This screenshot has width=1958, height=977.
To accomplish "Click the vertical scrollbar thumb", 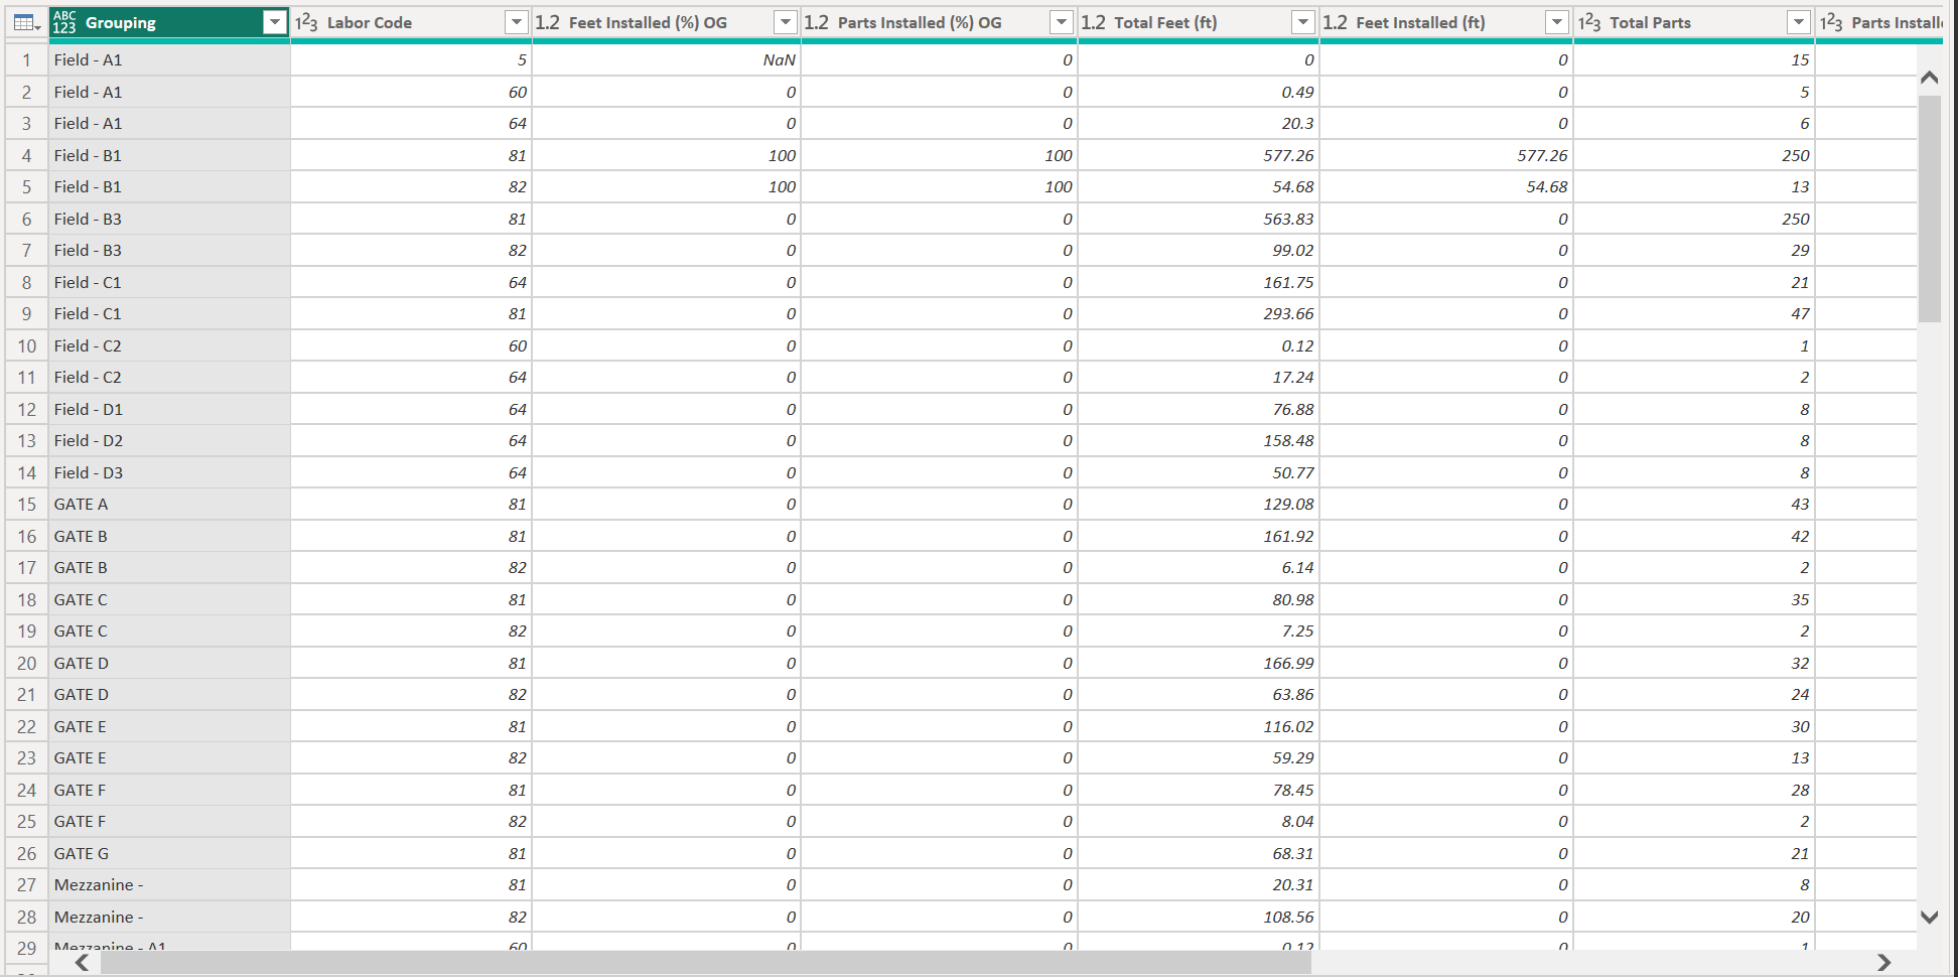I will 1929,208.
